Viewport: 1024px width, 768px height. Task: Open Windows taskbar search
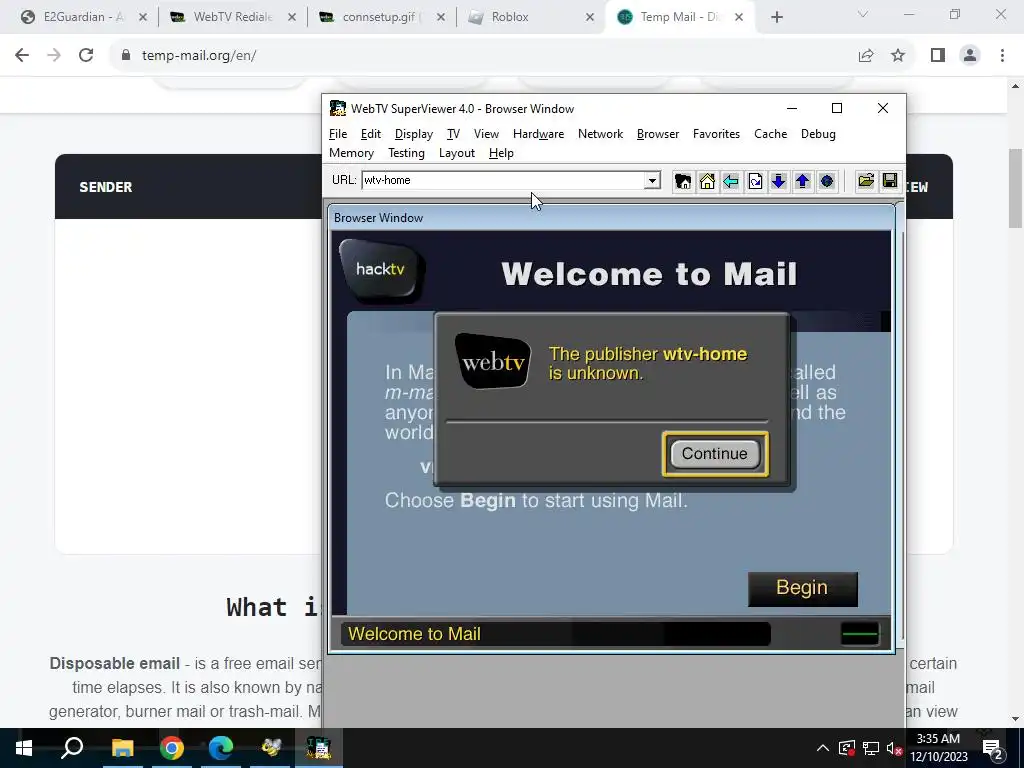tap(72, 748)
